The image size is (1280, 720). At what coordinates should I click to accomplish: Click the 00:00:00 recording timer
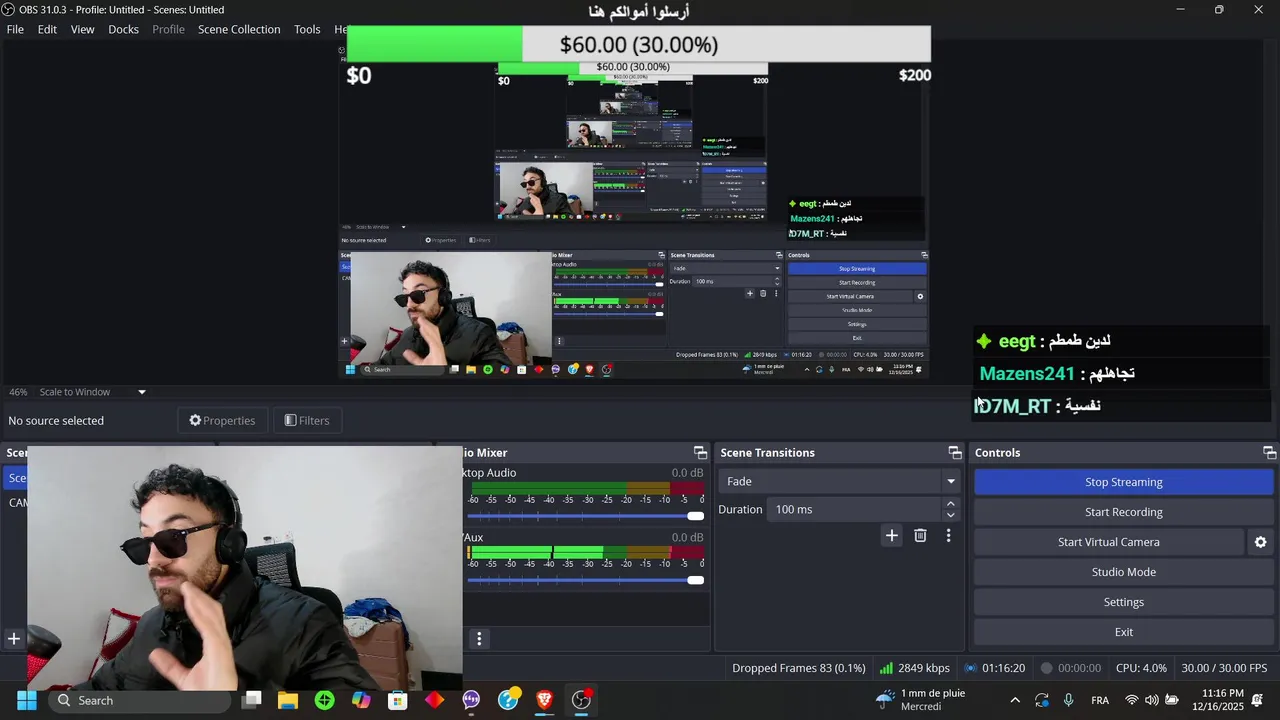point(1070,668)
